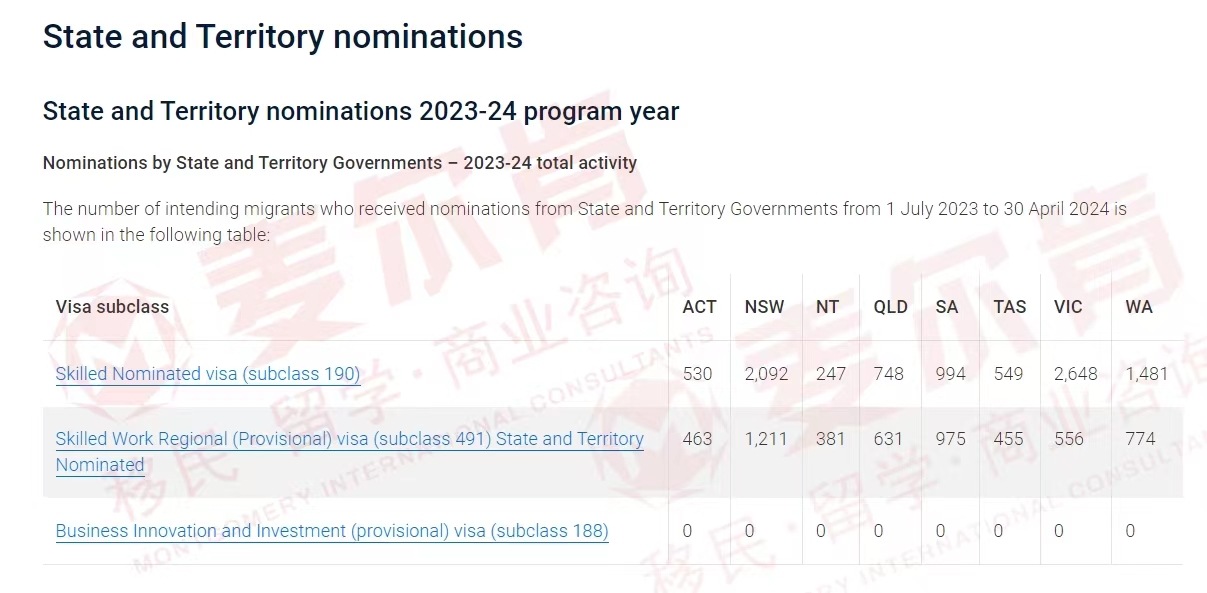Viewport: 1207px width, 593px height.
Task: Click the Visa subclass column header
Action: (112, 307)
